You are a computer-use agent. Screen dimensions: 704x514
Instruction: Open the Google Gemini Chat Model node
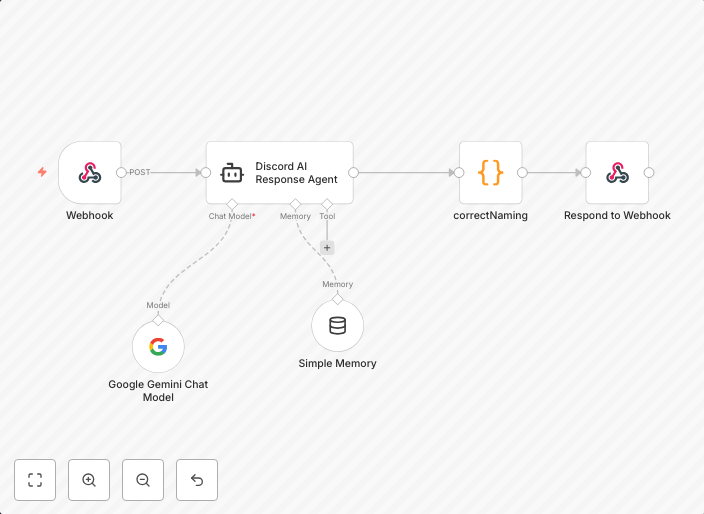coord(158,347)
